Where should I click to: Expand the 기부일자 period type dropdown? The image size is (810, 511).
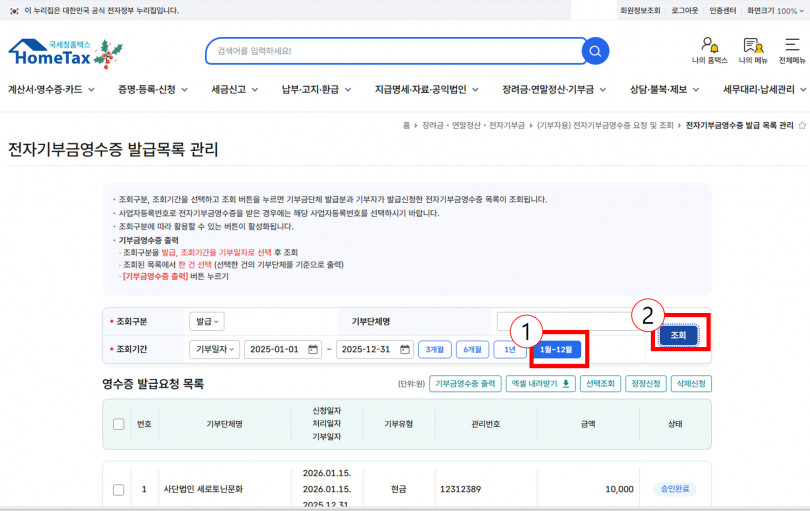point(214,349)
